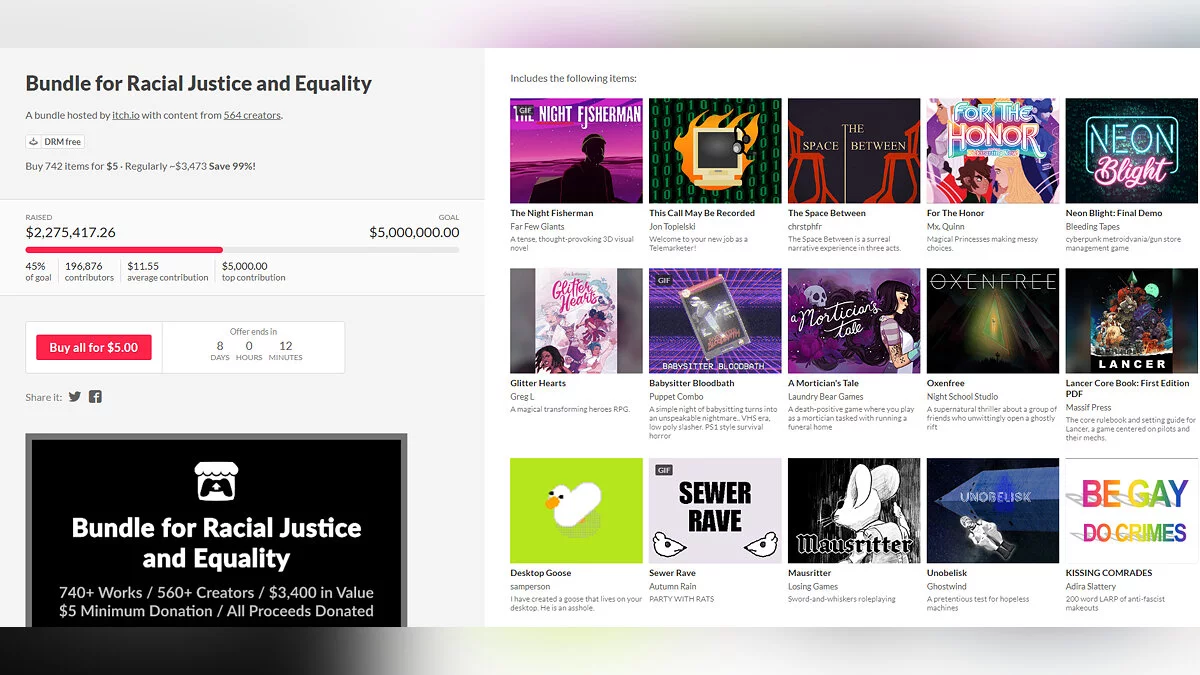Click This Call May Be Recorded cover

pyautogui.click(x=715, y=151)
